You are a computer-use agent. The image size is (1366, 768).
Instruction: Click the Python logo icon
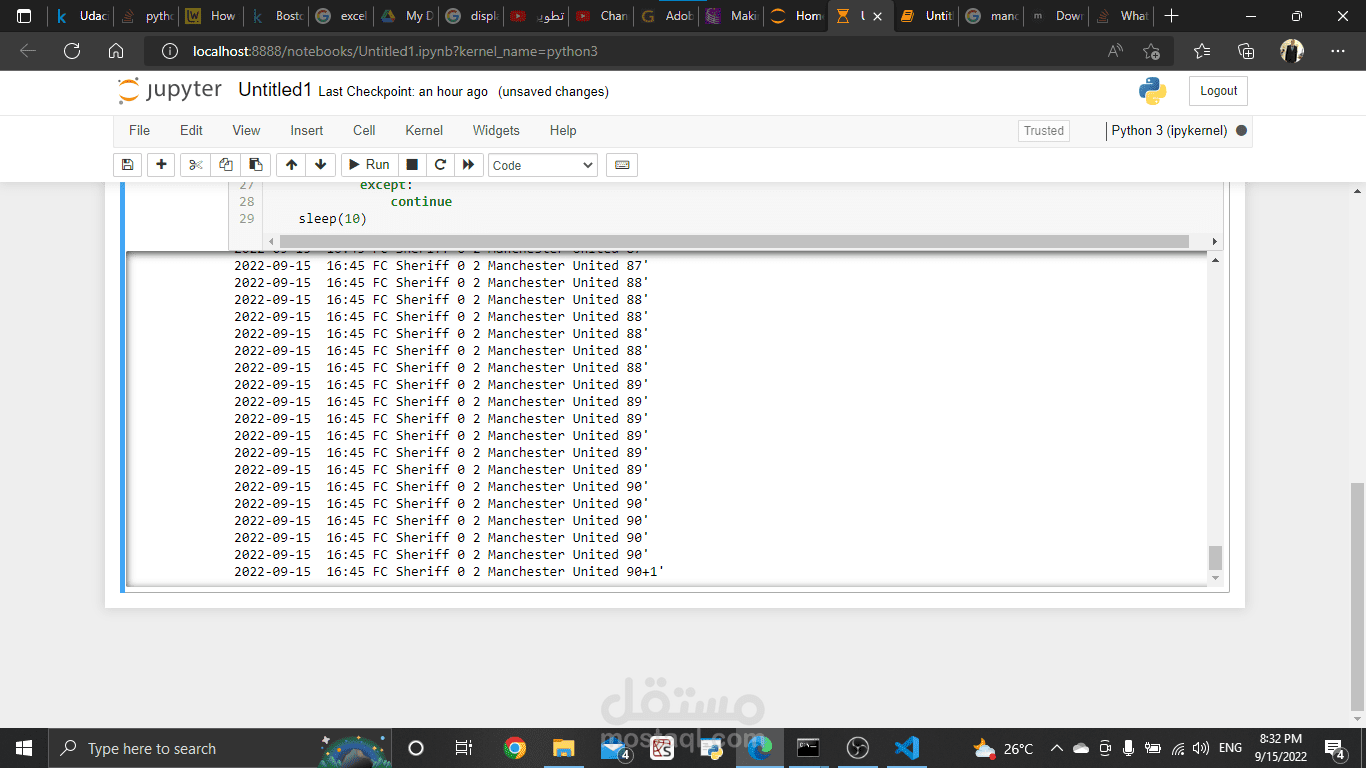point(1152,91)
